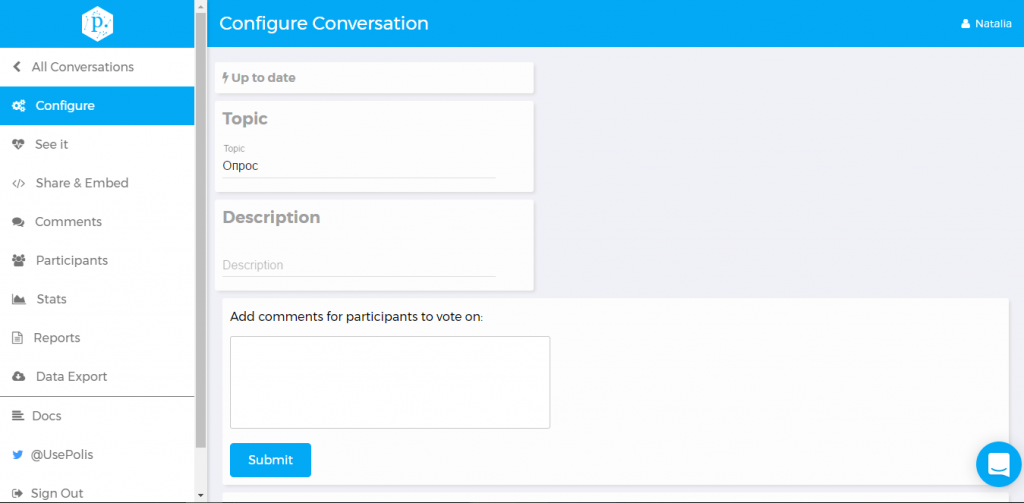Click the Twitter bird icon

[18, 455]
